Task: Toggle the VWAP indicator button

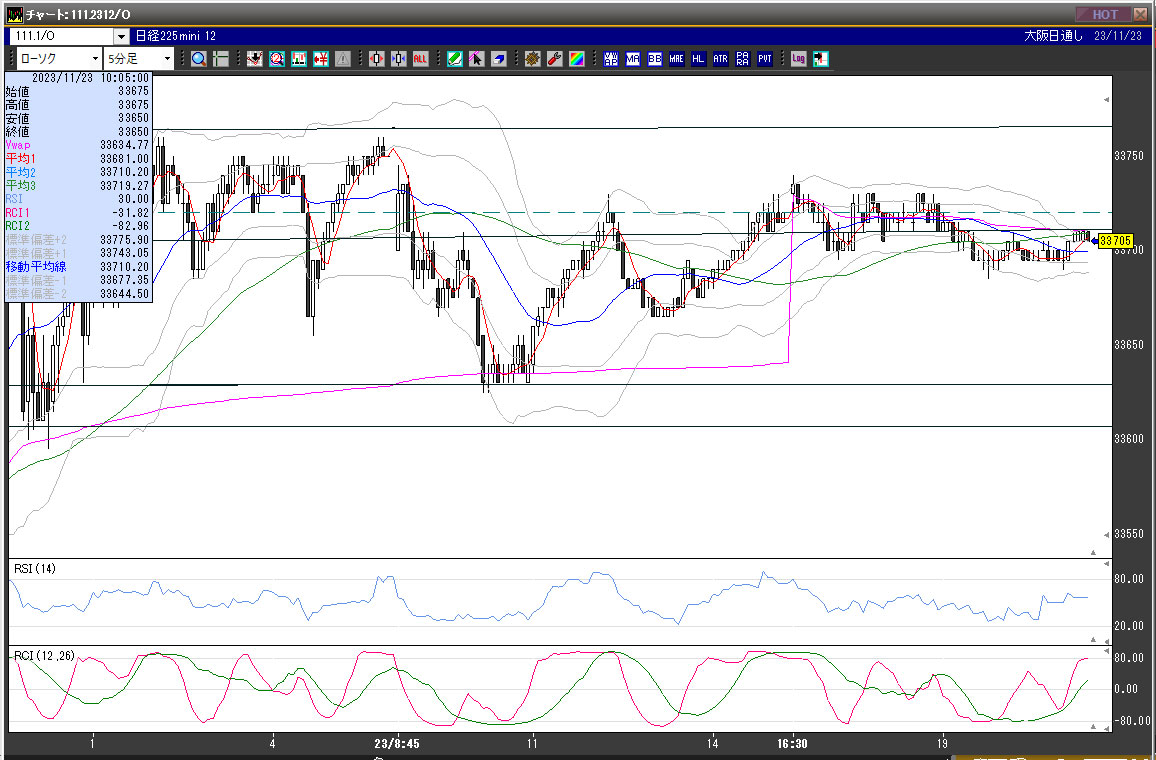Action: (x=610, y=59)
